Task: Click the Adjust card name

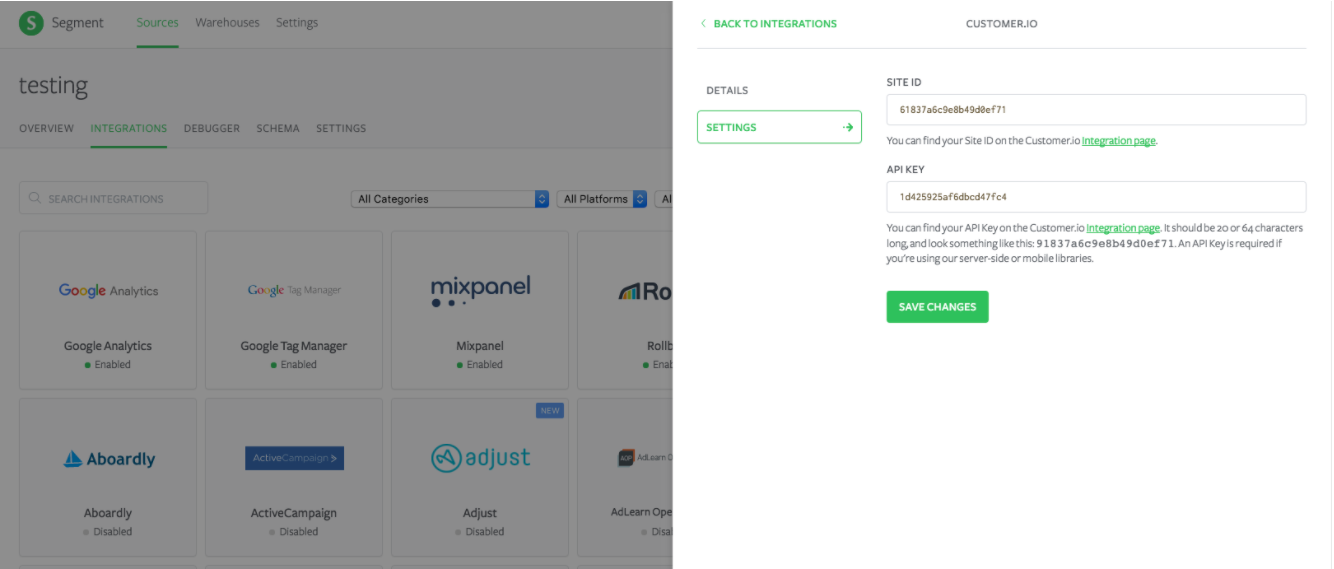Action: 480,513
